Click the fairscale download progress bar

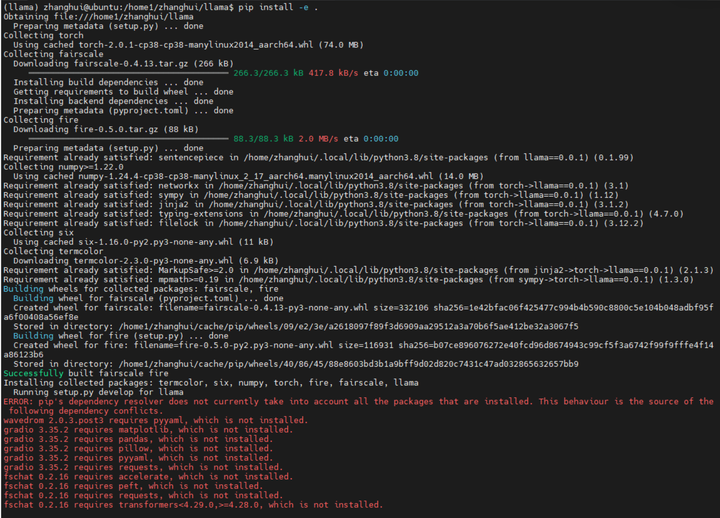tap(128, 73)
